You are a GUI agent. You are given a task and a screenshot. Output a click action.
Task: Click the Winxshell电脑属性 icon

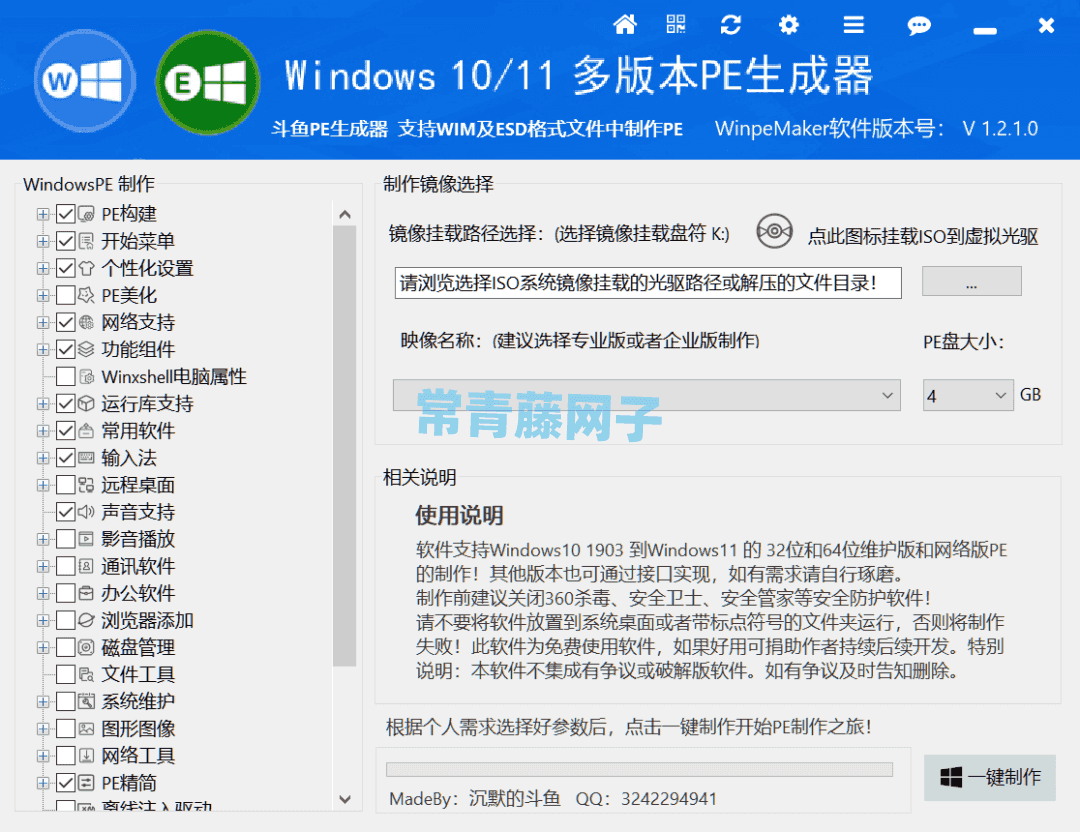(86, 377)
